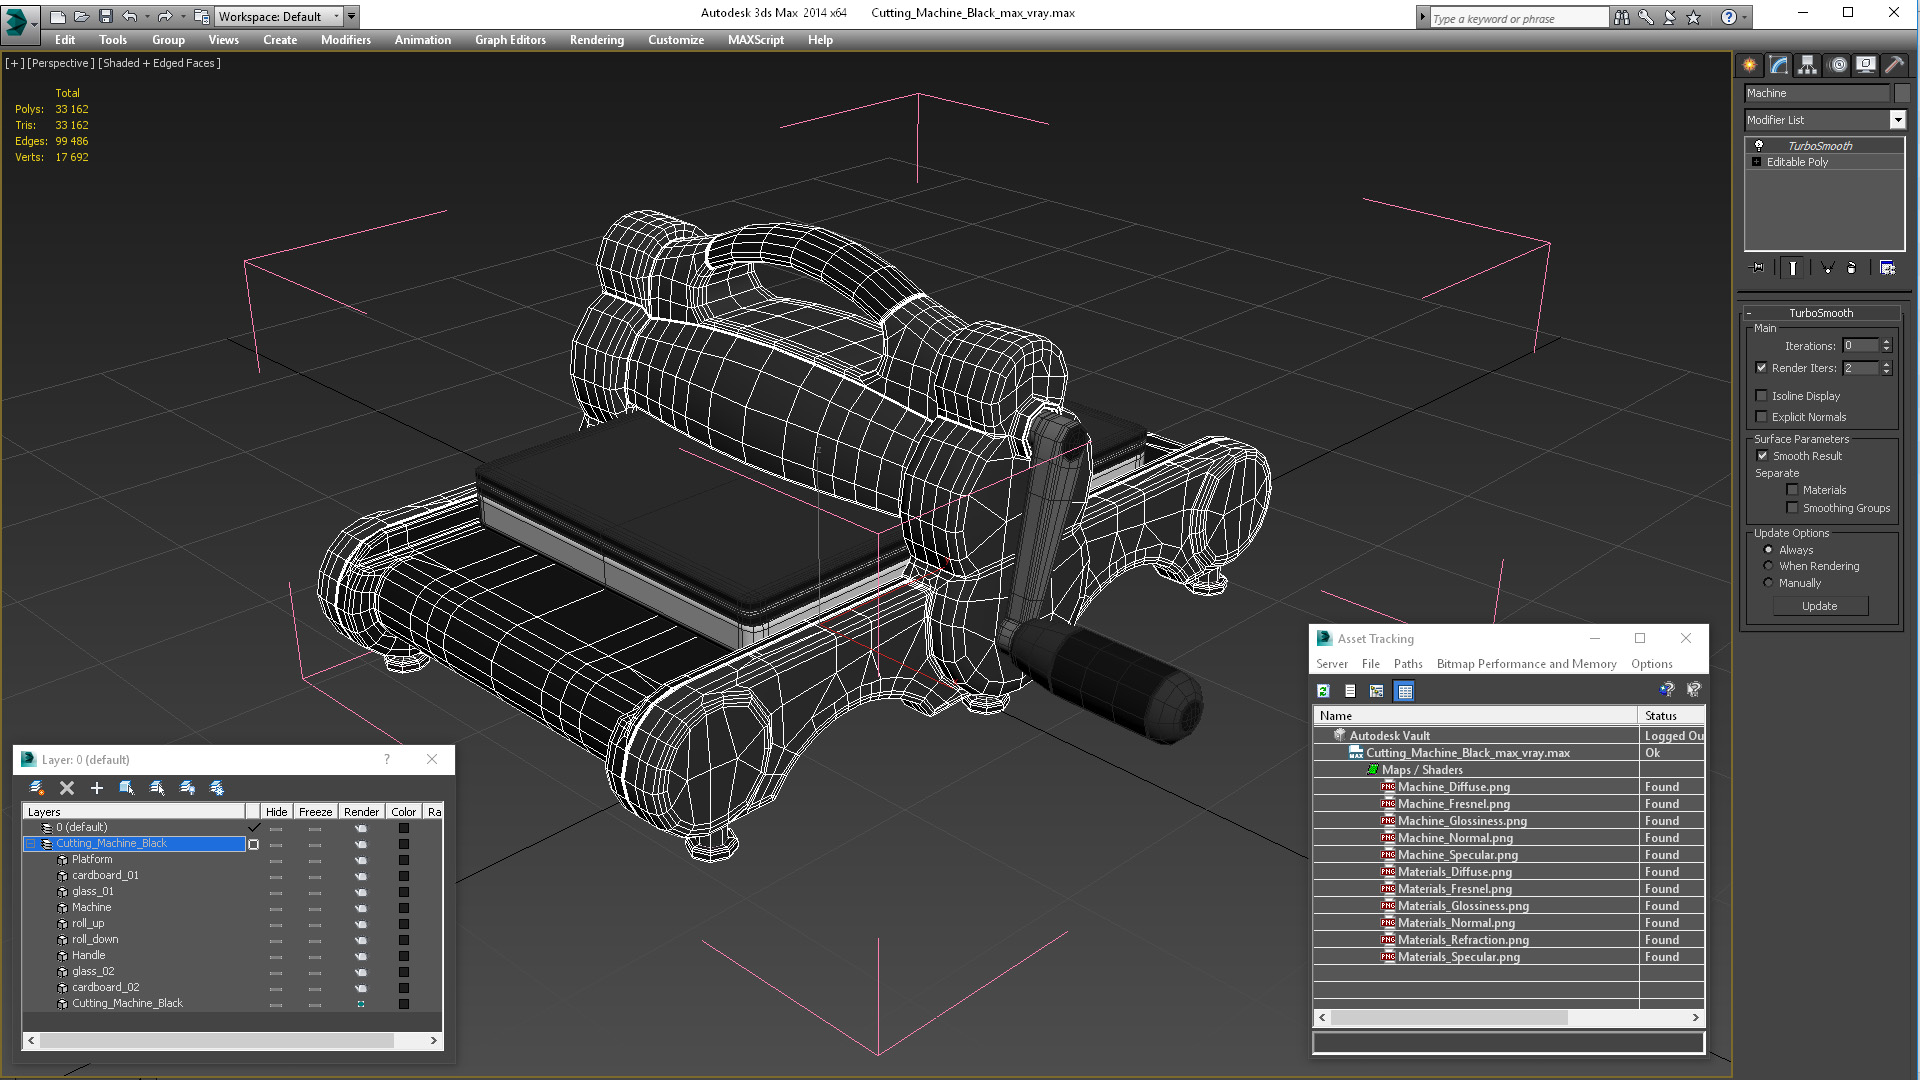
Task: Toggle Render Iters checkbox
Action: (x=1762, y=368)
